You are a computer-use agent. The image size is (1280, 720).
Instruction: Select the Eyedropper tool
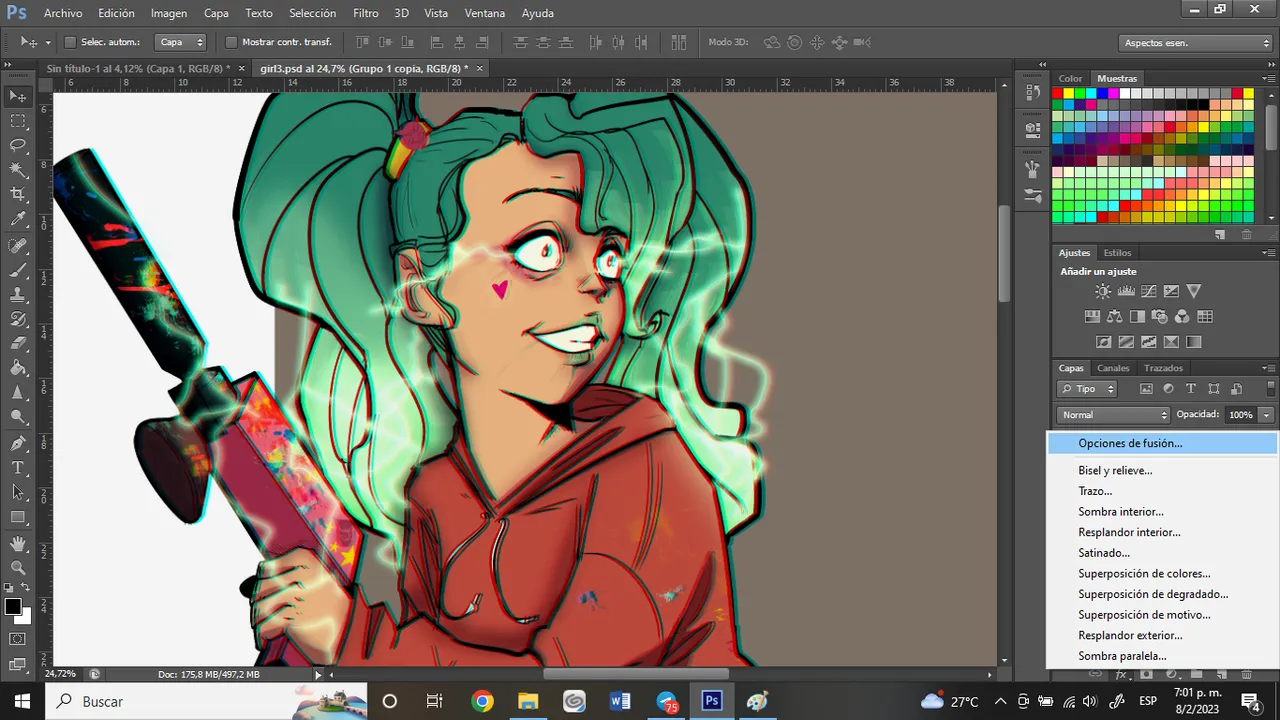(x=18, y=219)
